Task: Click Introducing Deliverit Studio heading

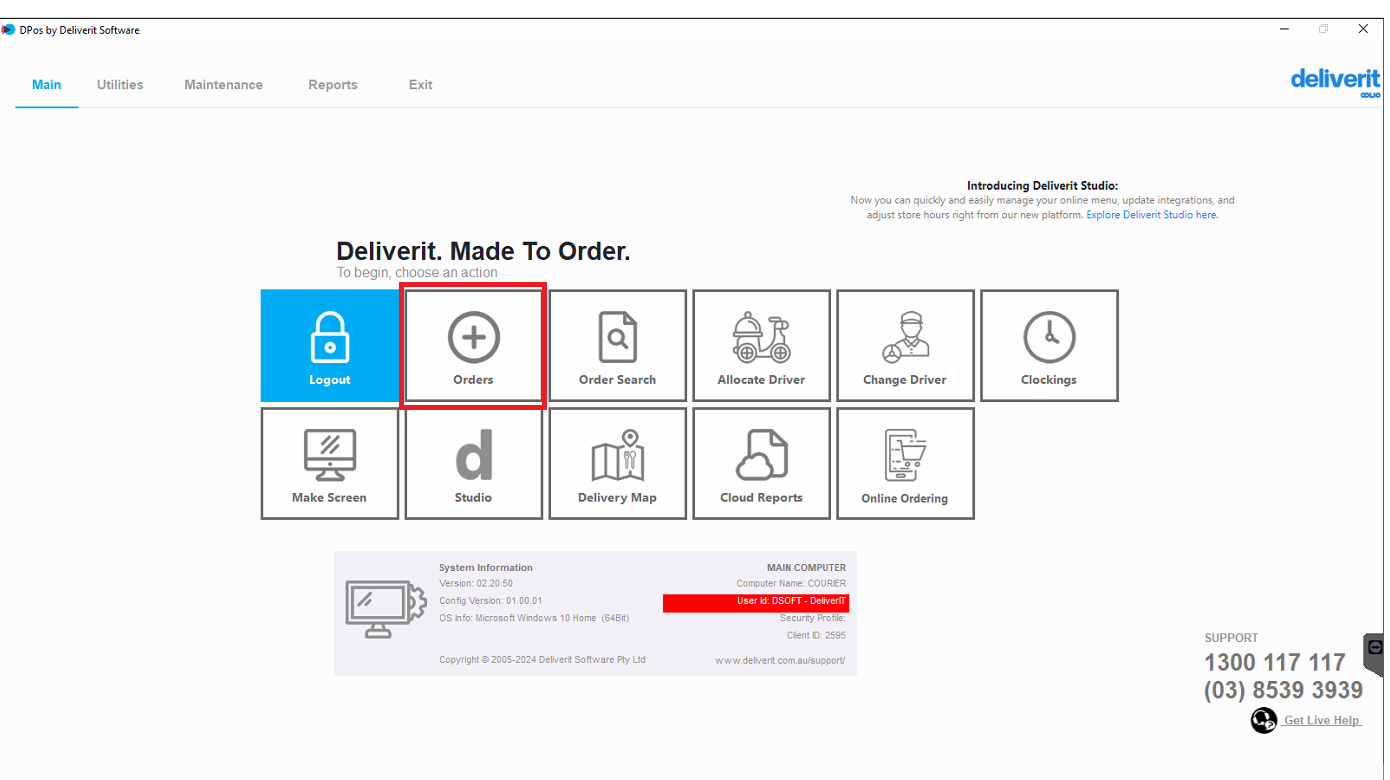Action: tap(1042, 186)
